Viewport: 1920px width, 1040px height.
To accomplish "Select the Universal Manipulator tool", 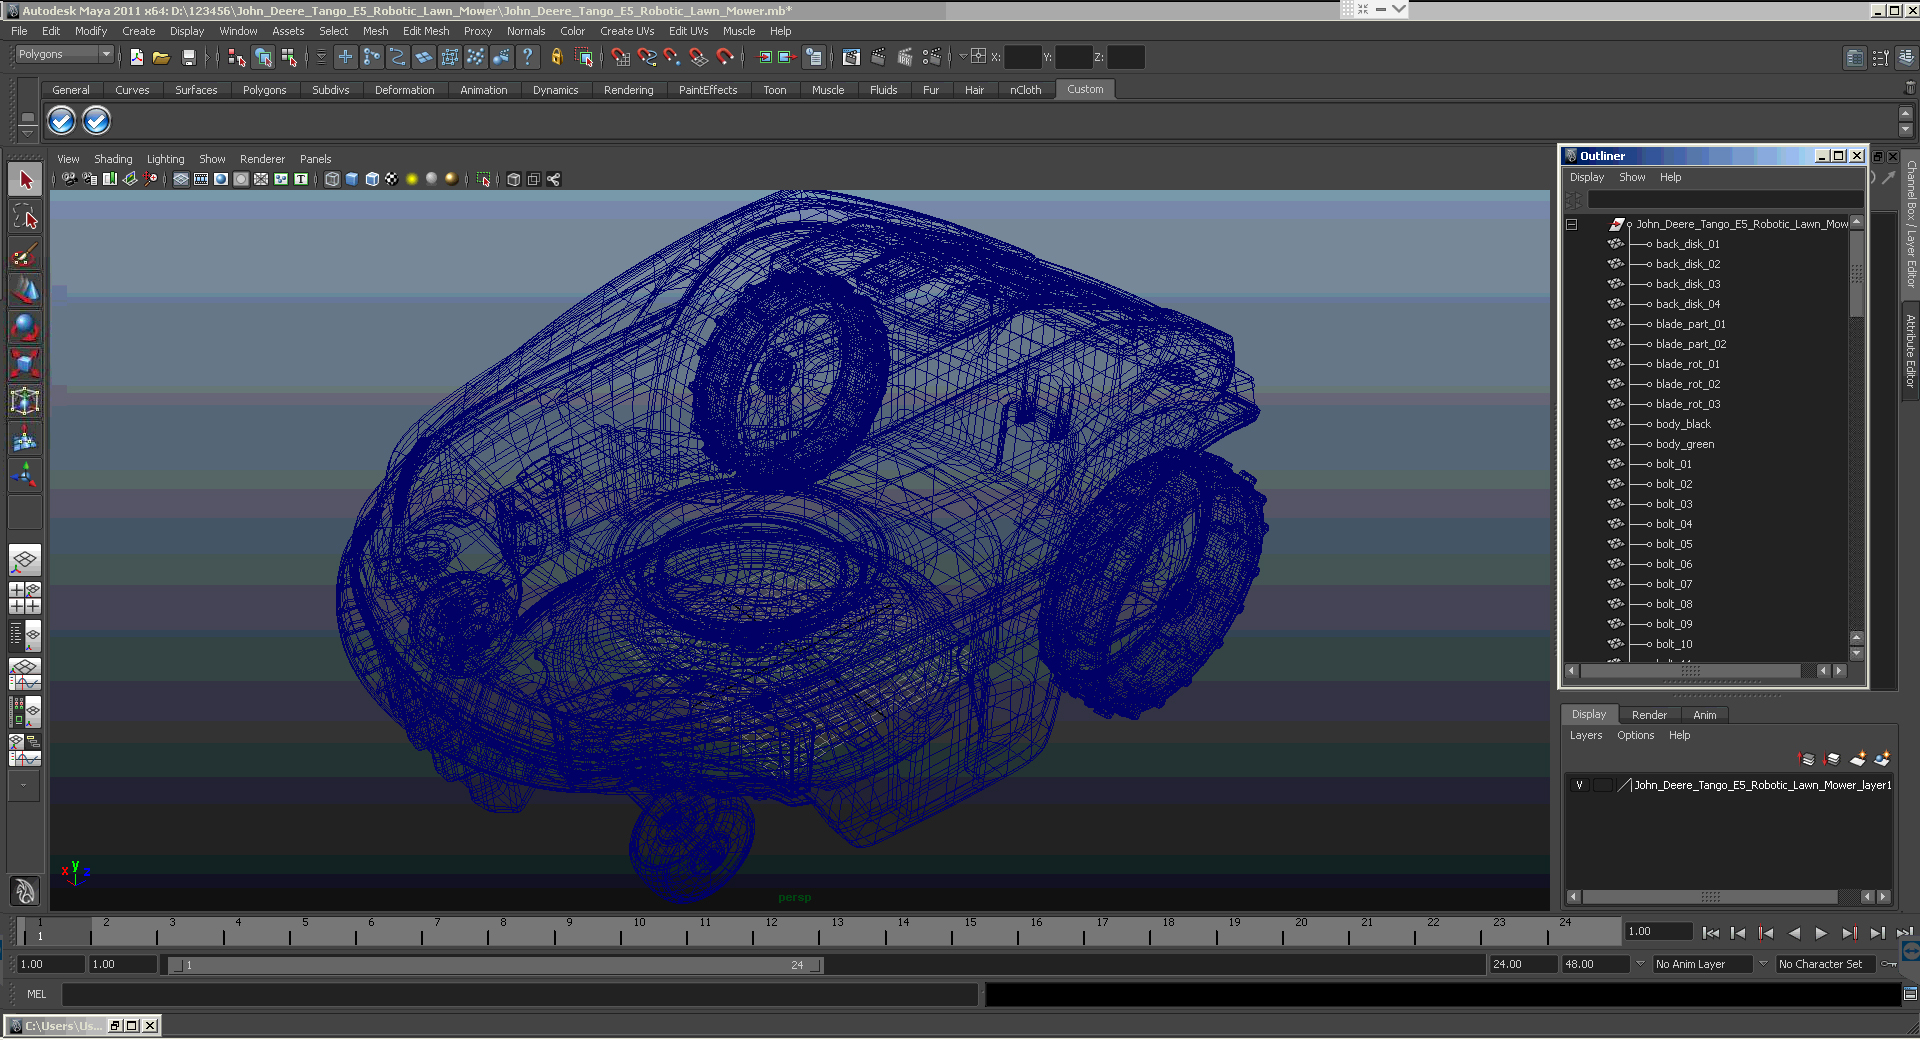I will click(25, 401).
